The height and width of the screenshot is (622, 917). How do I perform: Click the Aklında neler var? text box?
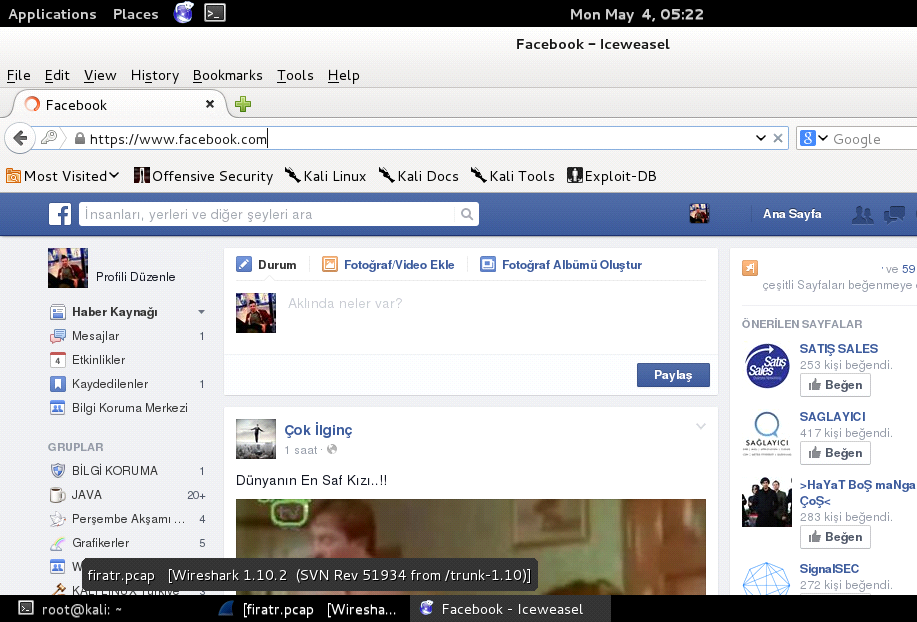click(x=496, y=313)
